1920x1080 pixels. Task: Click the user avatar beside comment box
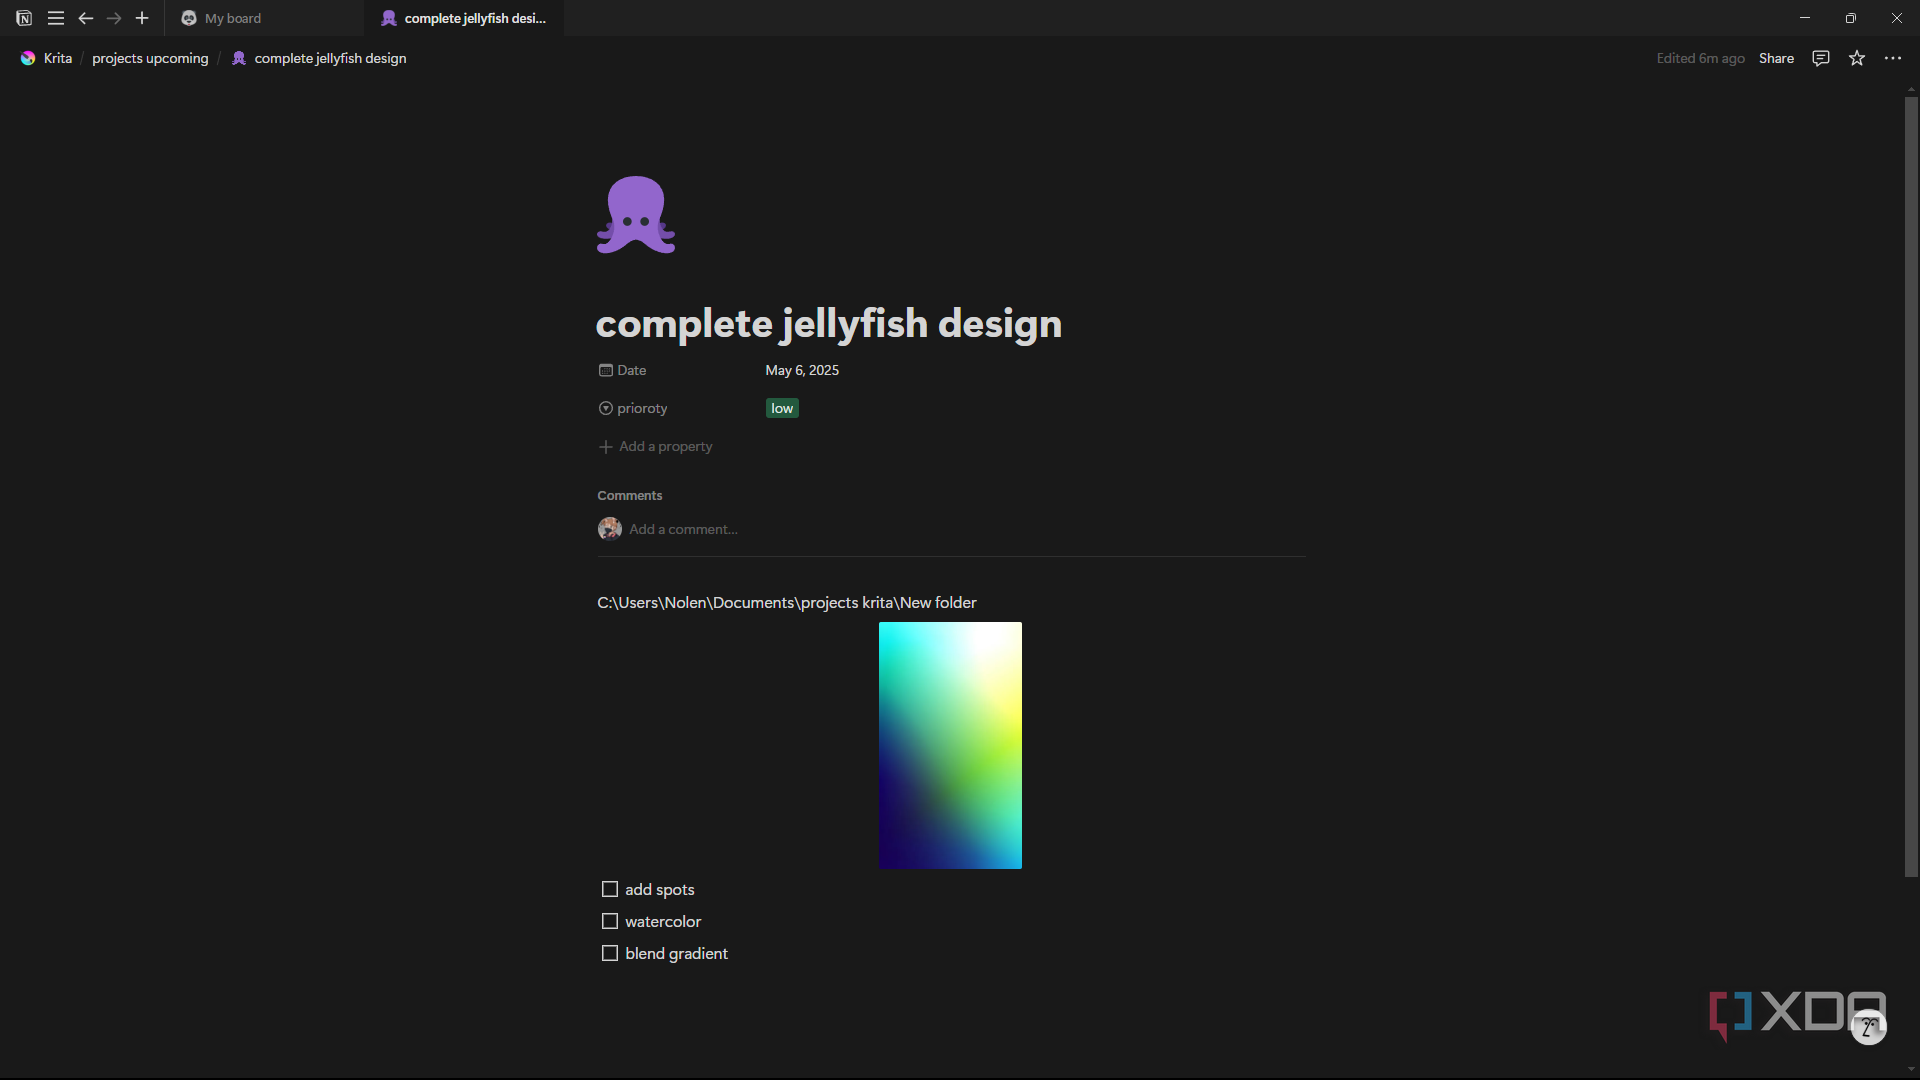[x=610, y=529]
